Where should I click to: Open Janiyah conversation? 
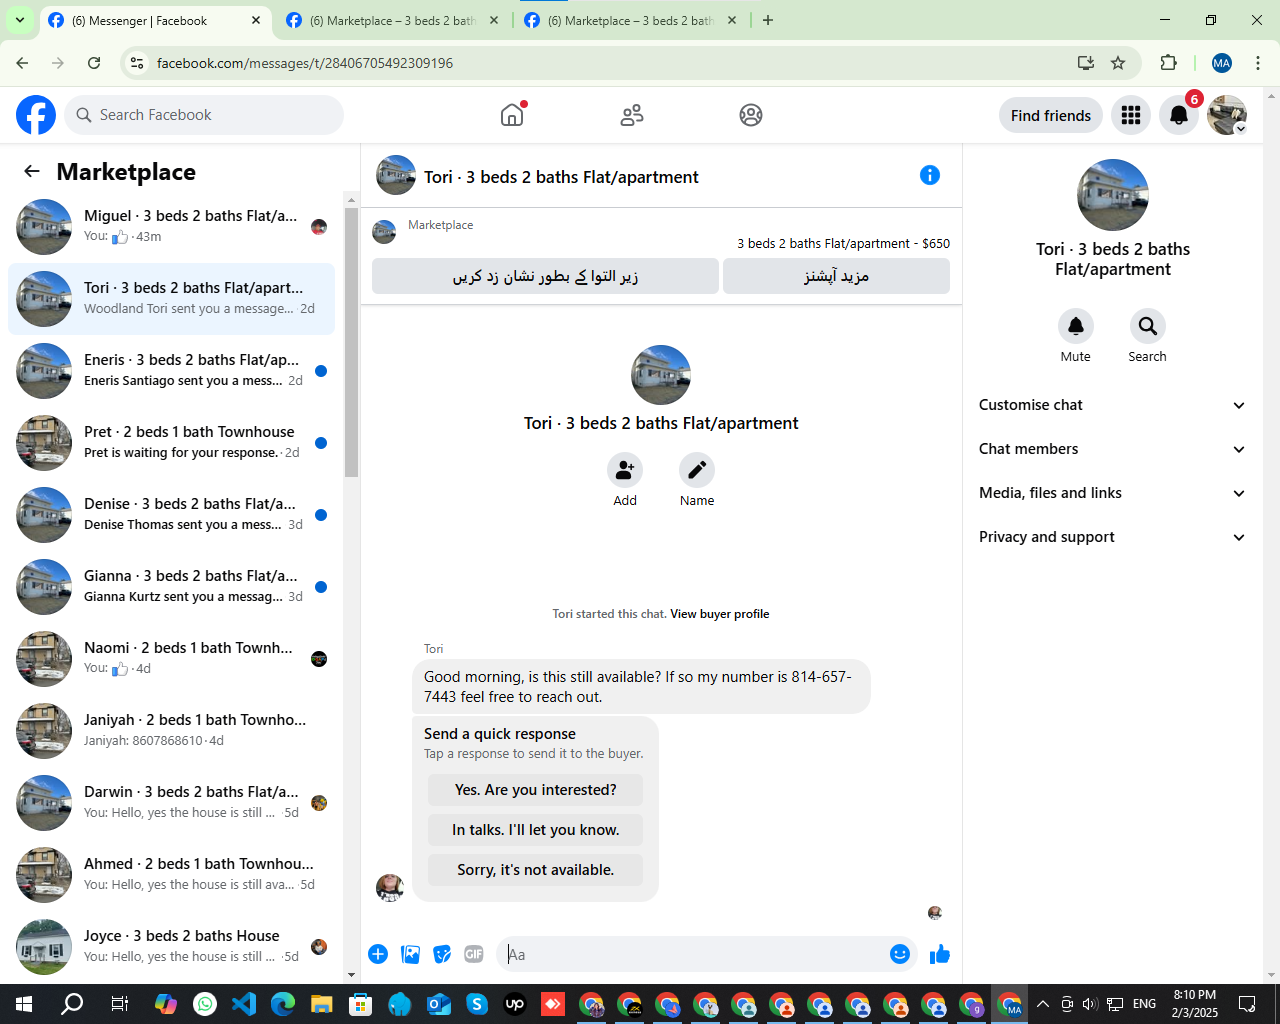(x=171, y=731)
